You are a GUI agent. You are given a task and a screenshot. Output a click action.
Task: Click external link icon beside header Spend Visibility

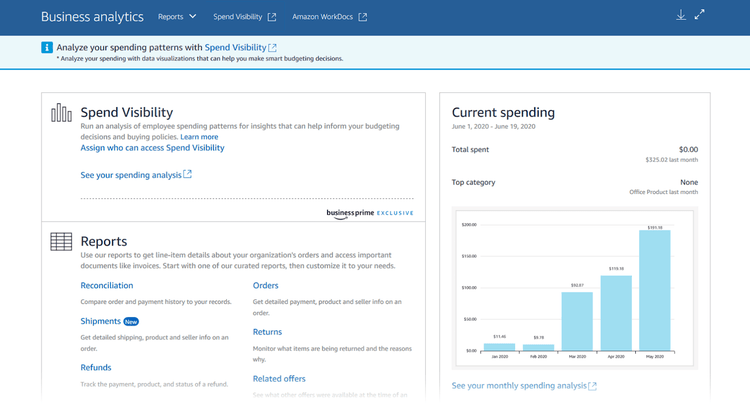pyautogui.click(x=272, y=17)
